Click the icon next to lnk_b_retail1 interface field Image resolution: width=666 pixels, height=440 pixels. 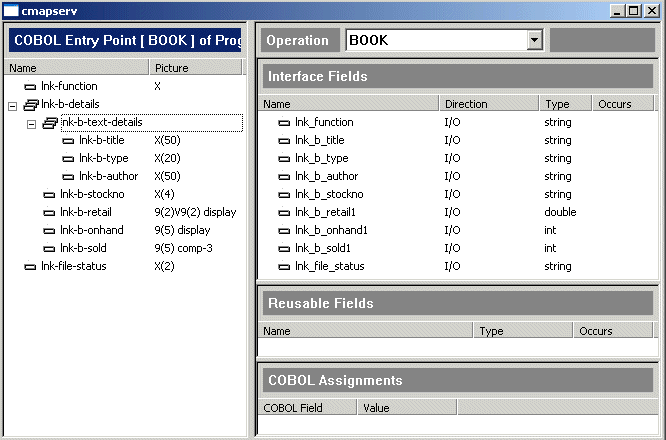pos(284,213)
